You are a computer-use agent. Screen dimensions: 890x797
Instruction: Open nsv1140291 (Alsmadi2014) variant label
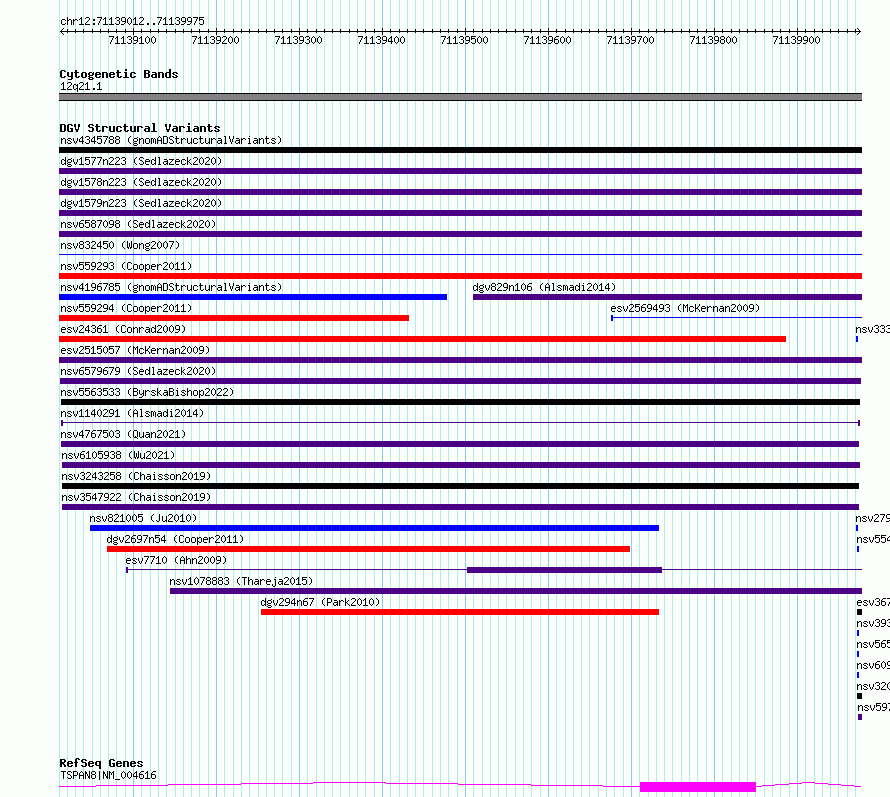tap(132, 413)
